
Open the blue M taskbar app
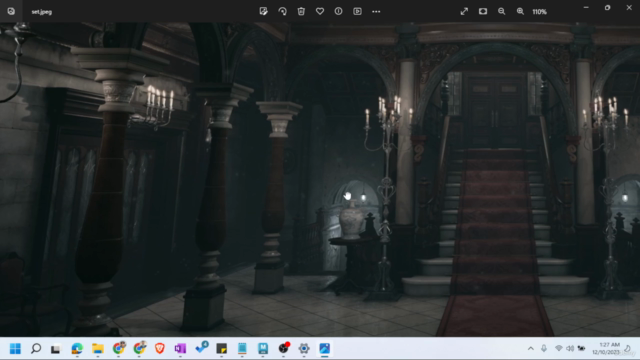[x=263, y=349]
